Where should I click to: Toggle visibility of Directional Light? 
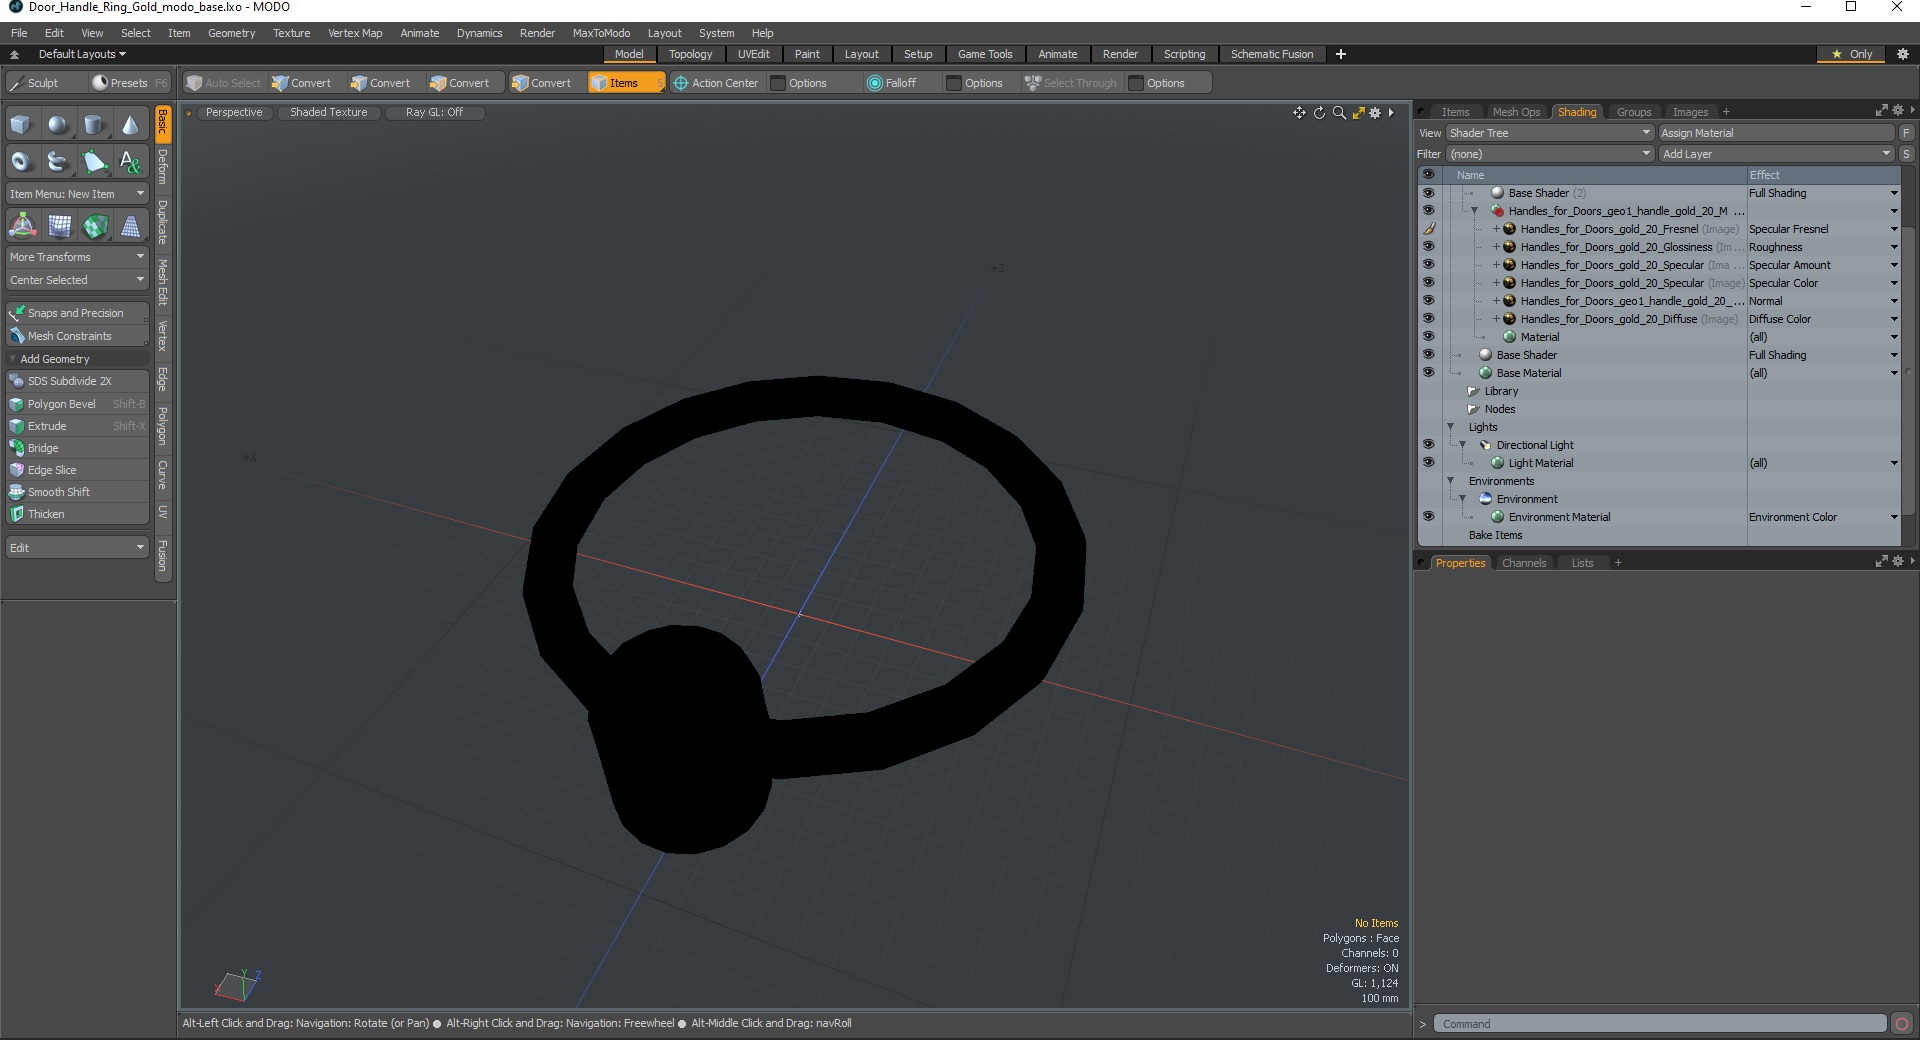pyautogui.click(x=1428, y=445)
